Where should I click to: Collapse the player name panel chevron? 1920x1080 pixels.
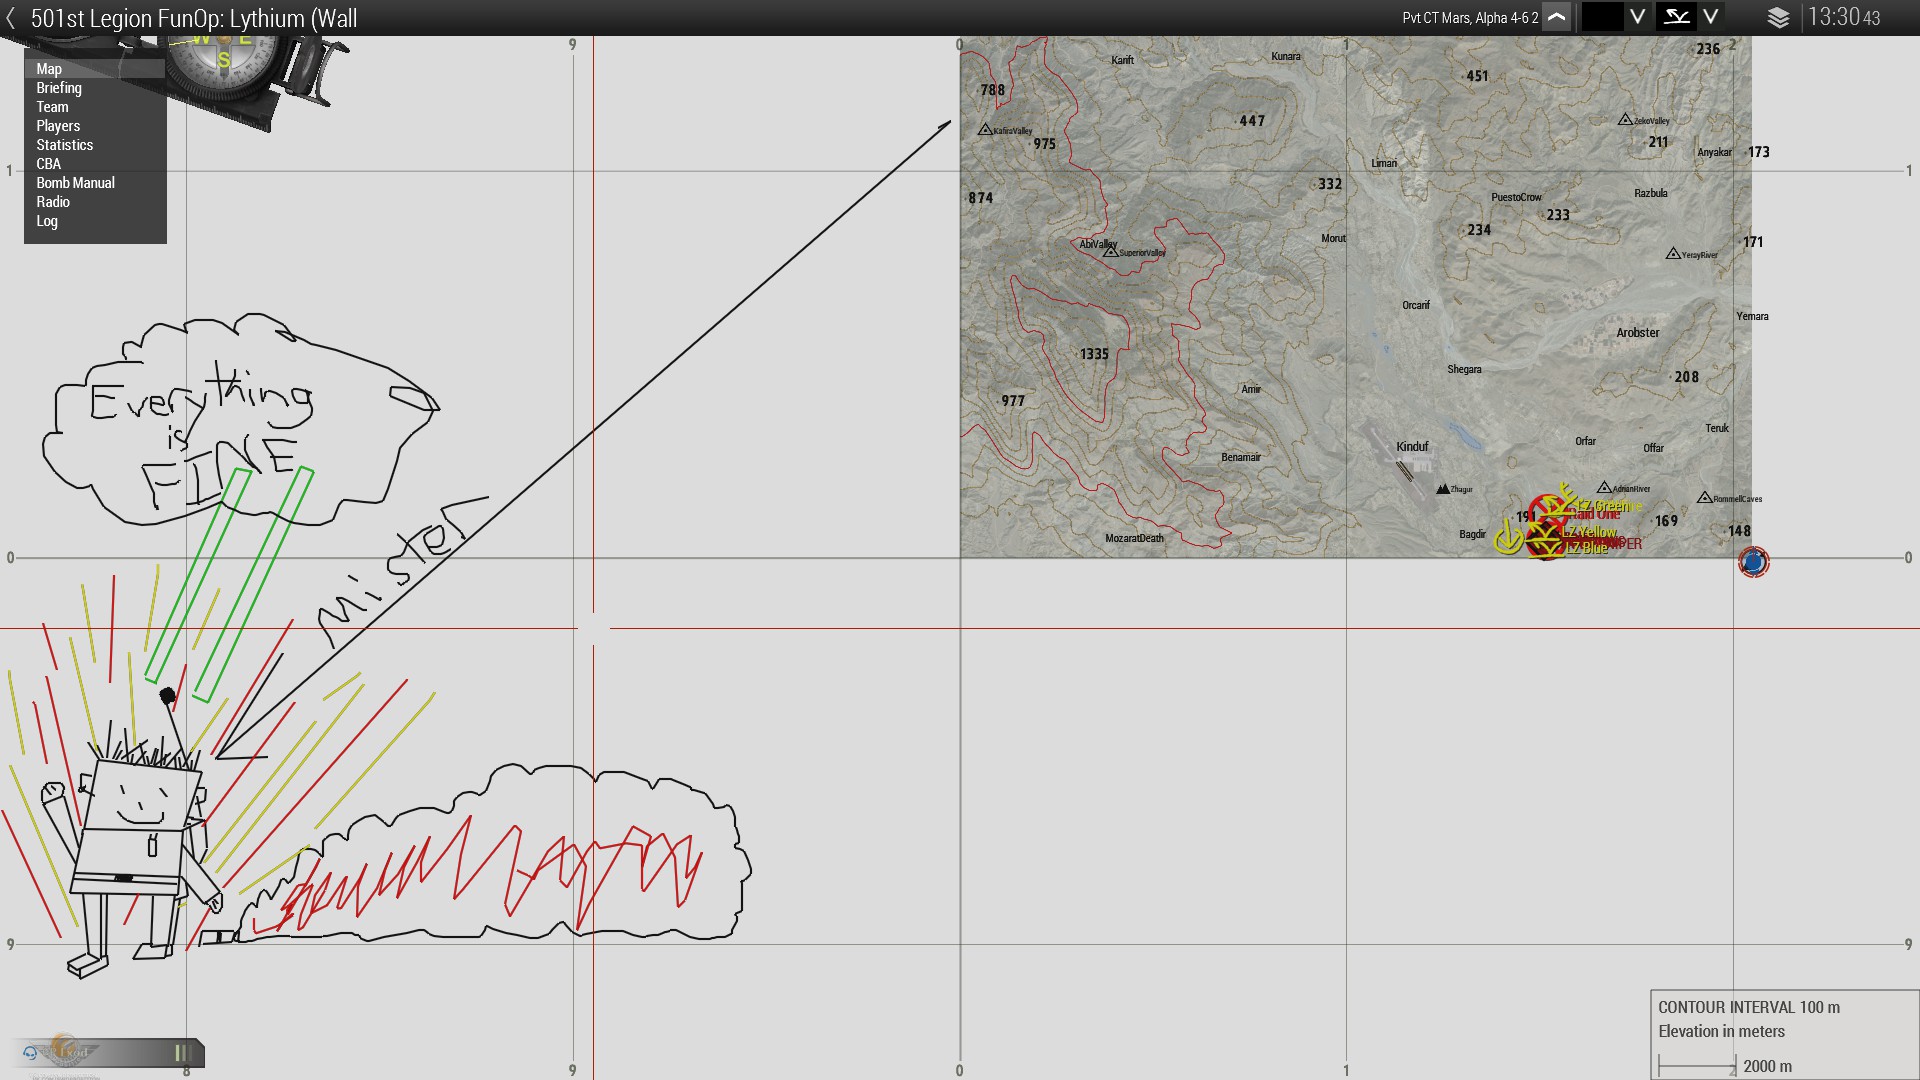click(1556, 18)
